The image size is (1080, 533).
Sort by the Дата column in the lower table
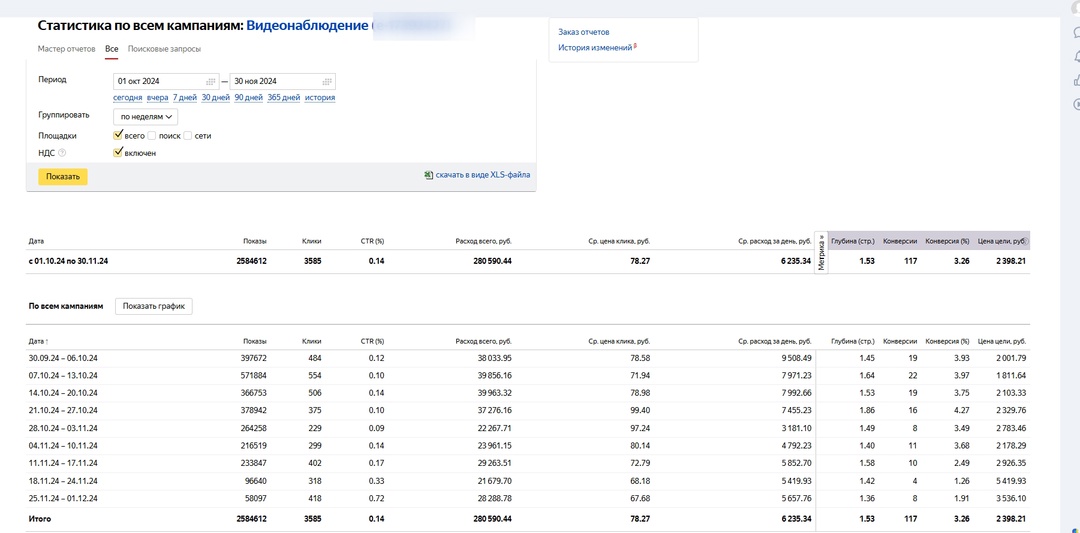point(39,342)
